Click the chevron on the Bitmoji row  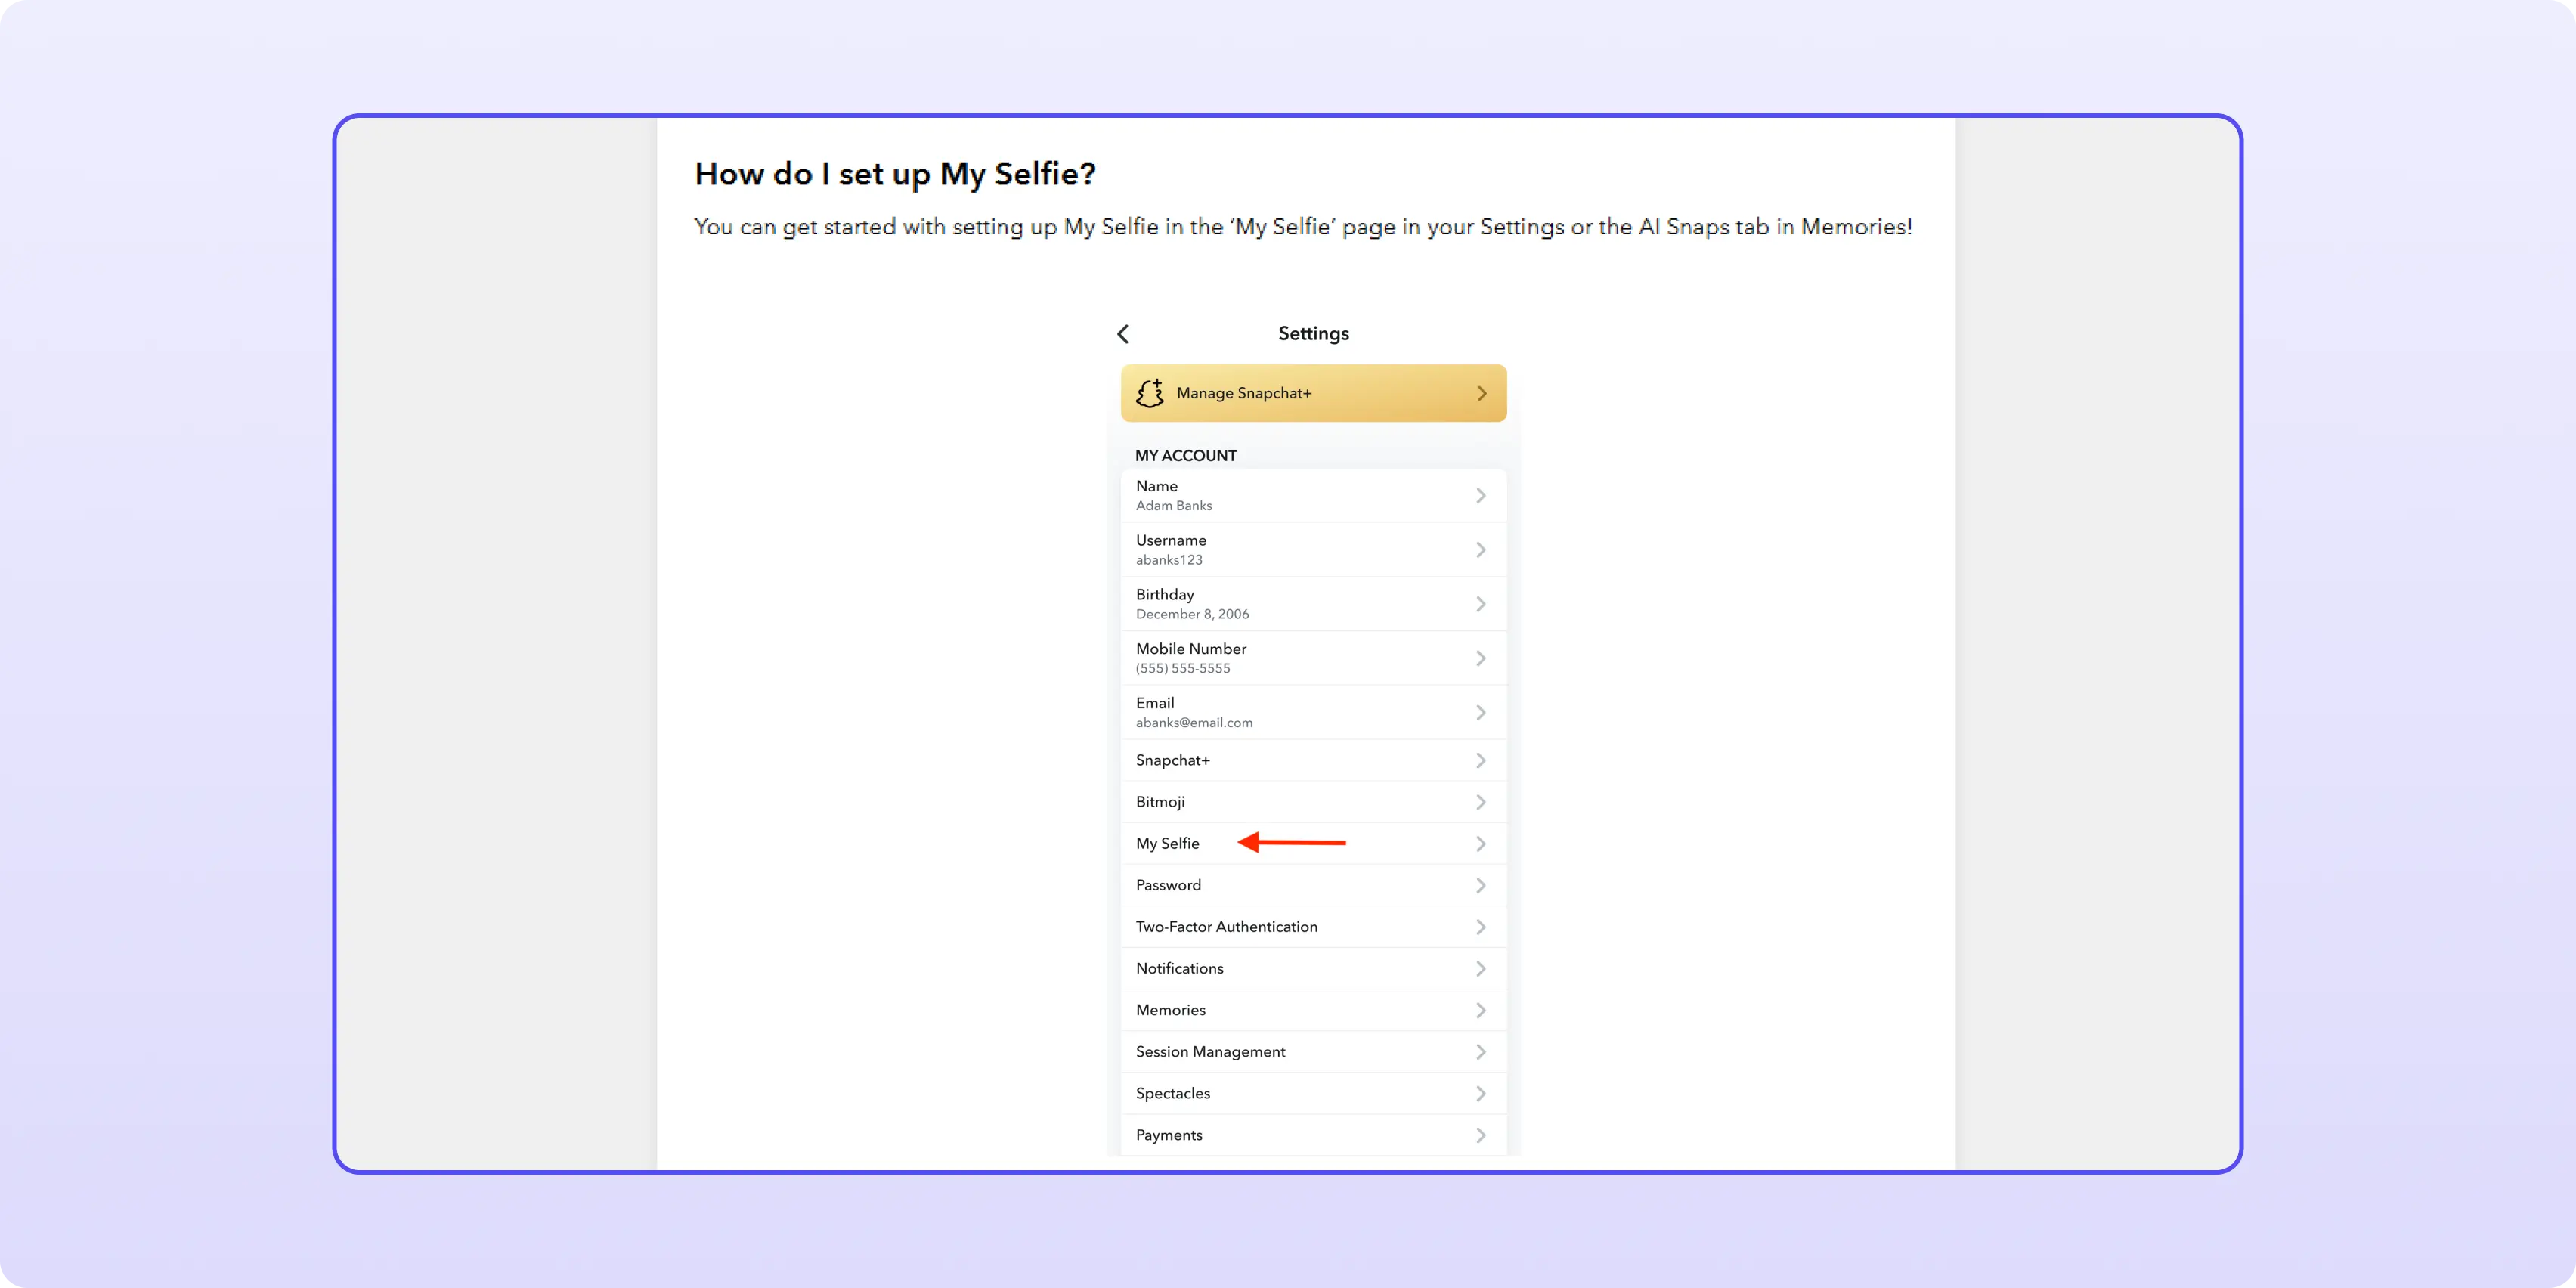click(1480, 803)
